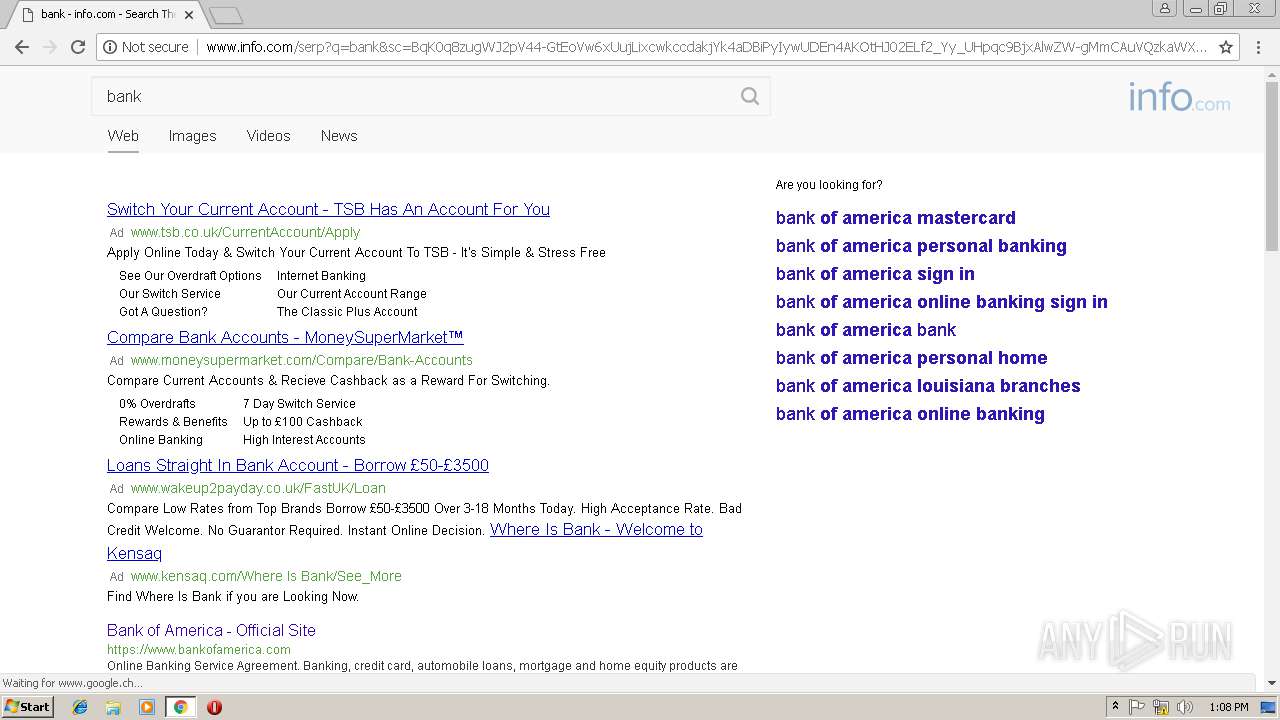This screenshot has width=1280, height=720.
Task: Open 0% Overdrafts sitelink
Action: [x=157, y=404]
